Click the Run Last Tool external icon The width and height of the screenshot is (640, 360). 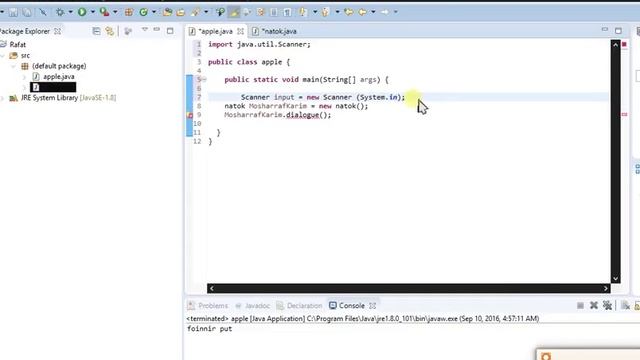[x=104, y=12]
